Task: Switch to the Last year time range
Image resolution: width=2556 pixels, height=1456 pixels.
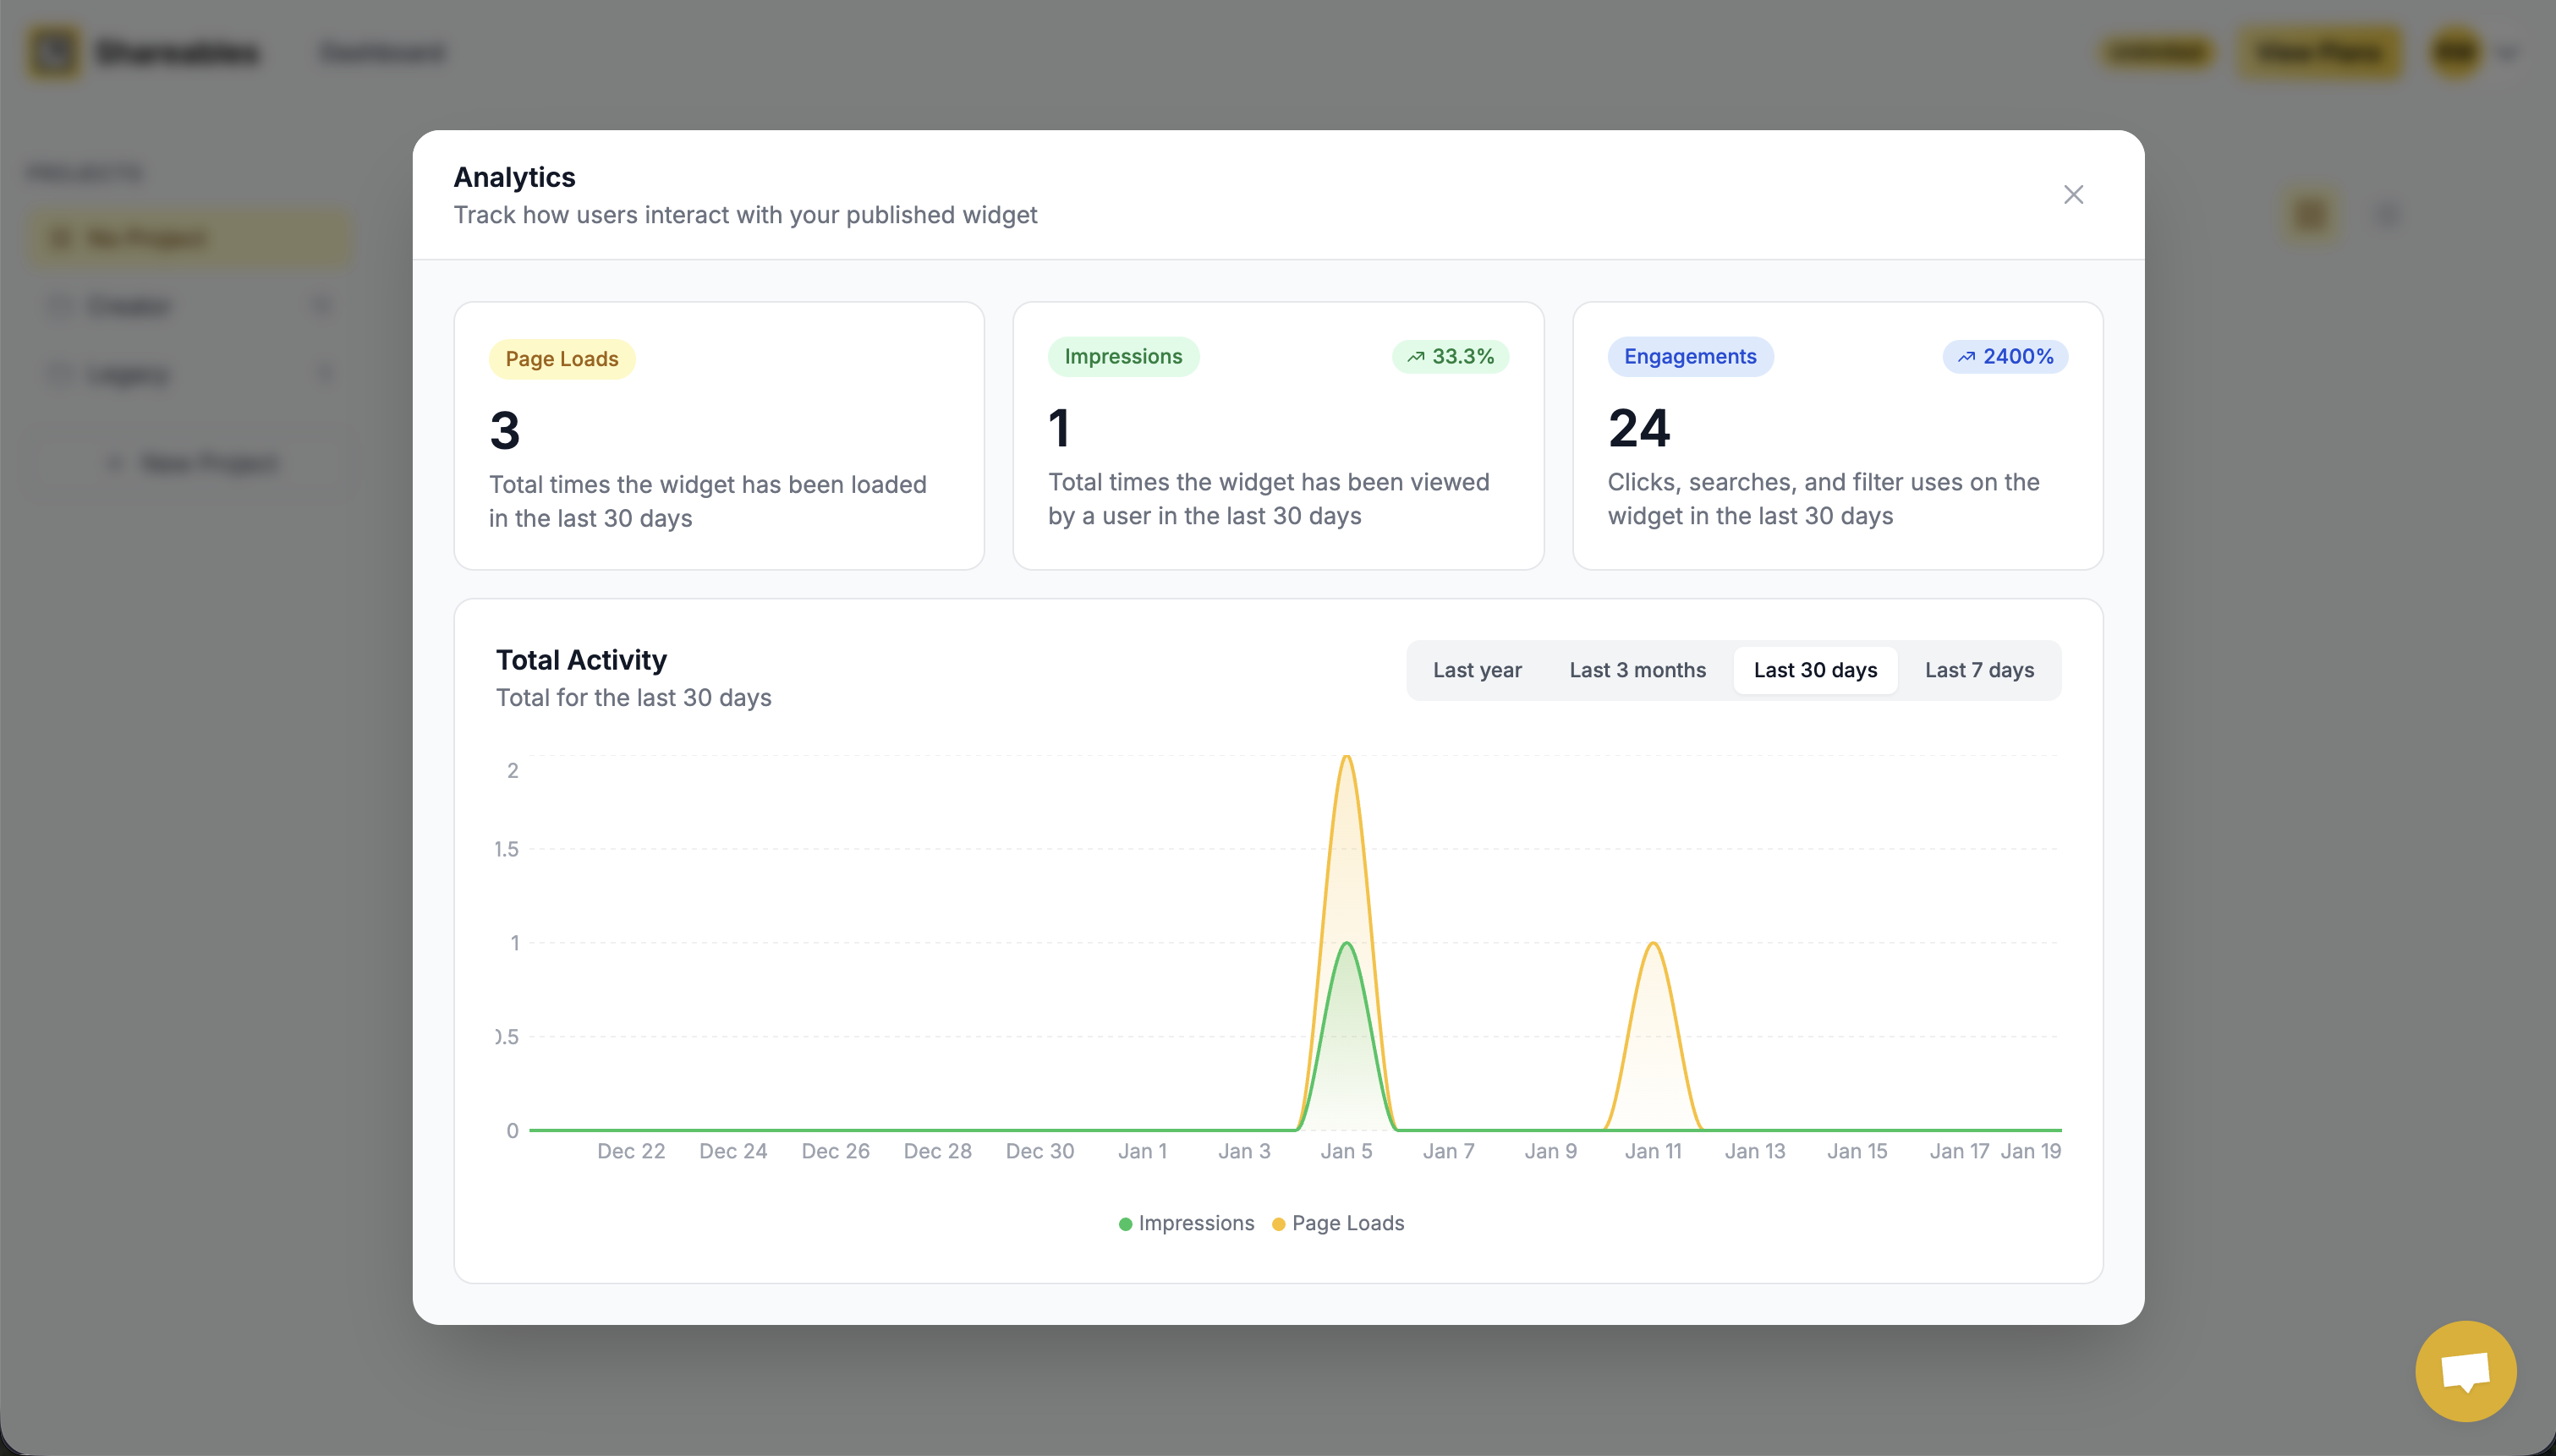Action: click(x=1476, y=670)
